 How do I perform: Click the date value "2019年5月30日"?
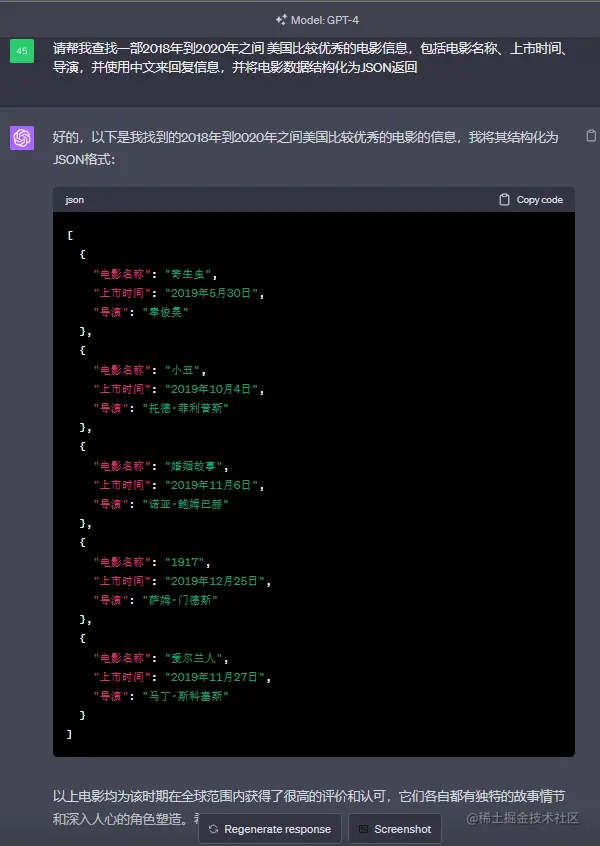pos(211,293)
